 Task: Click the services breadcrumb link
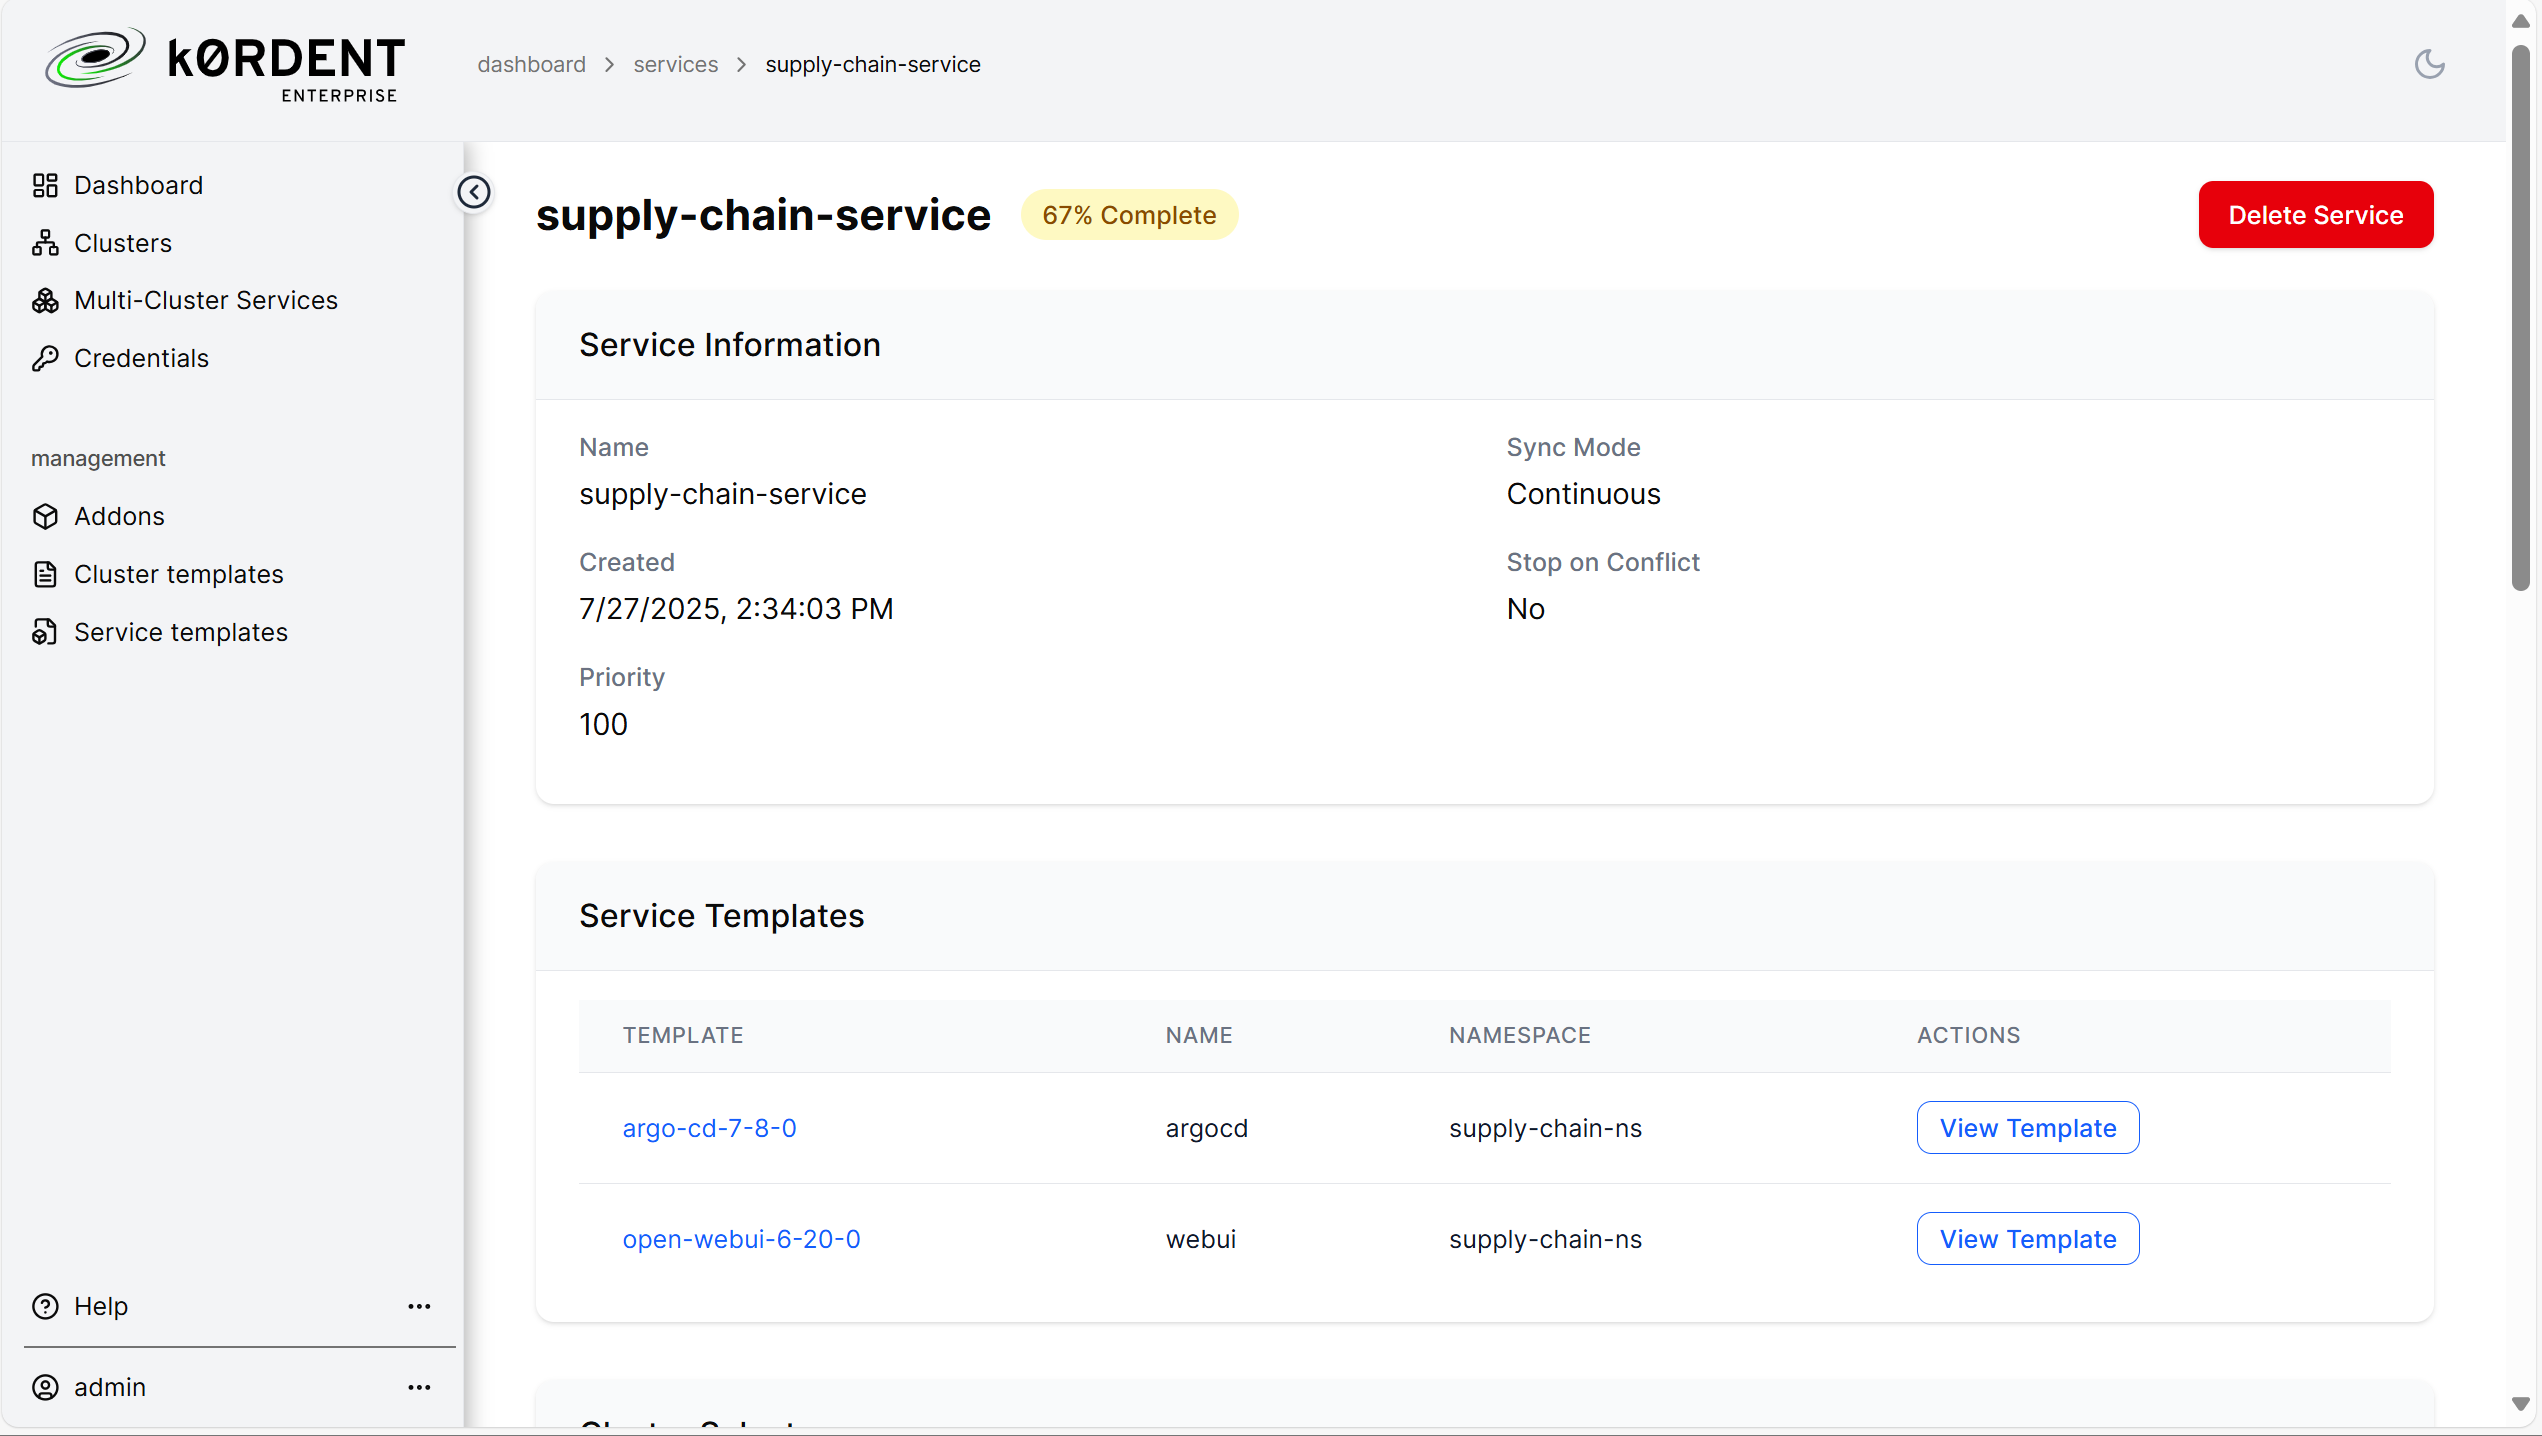point(675,64)
